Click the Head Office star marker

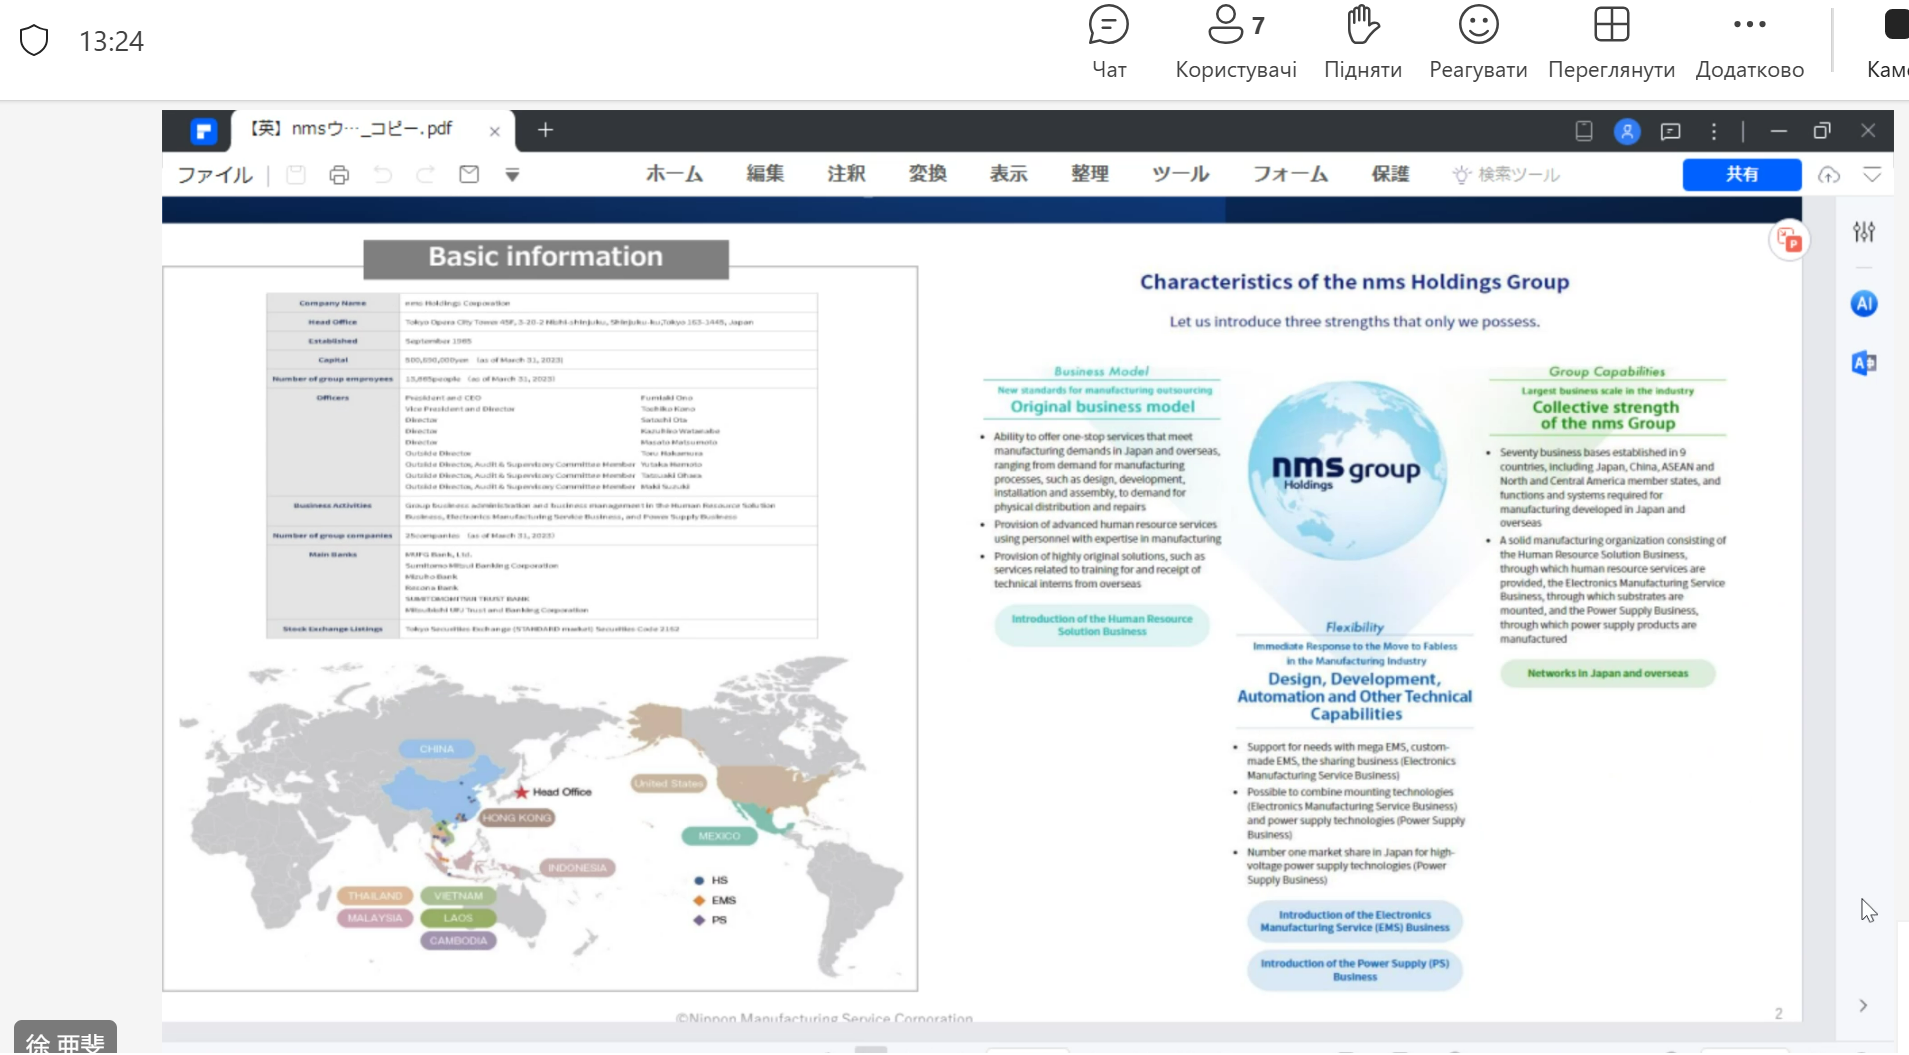click(521, 792)
